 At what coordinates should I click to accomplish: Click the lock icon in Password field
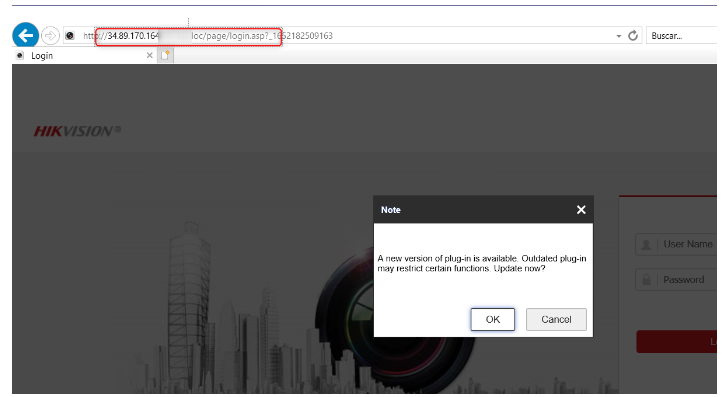(646, 280)
